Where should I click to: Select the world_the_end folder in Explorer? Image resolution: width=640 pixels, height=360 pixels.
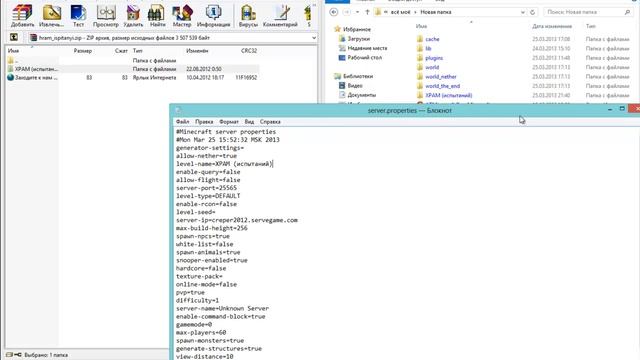click(438, 86)
